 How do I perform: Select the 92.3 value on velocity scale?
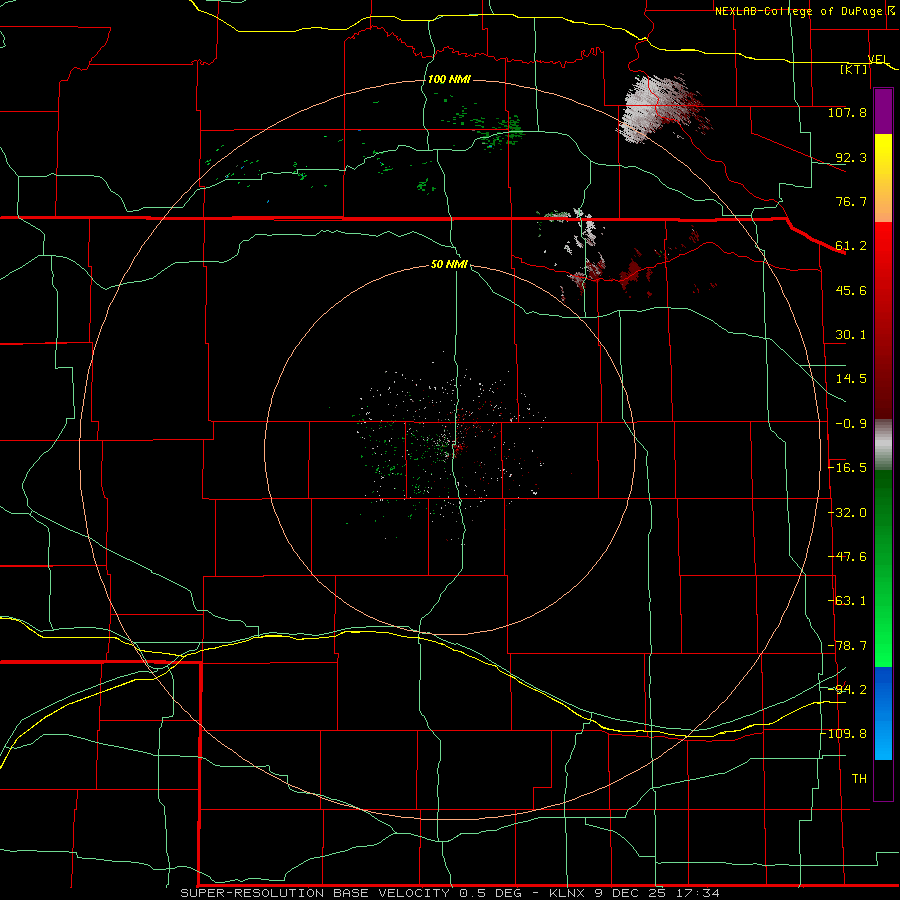pos(851,157)
